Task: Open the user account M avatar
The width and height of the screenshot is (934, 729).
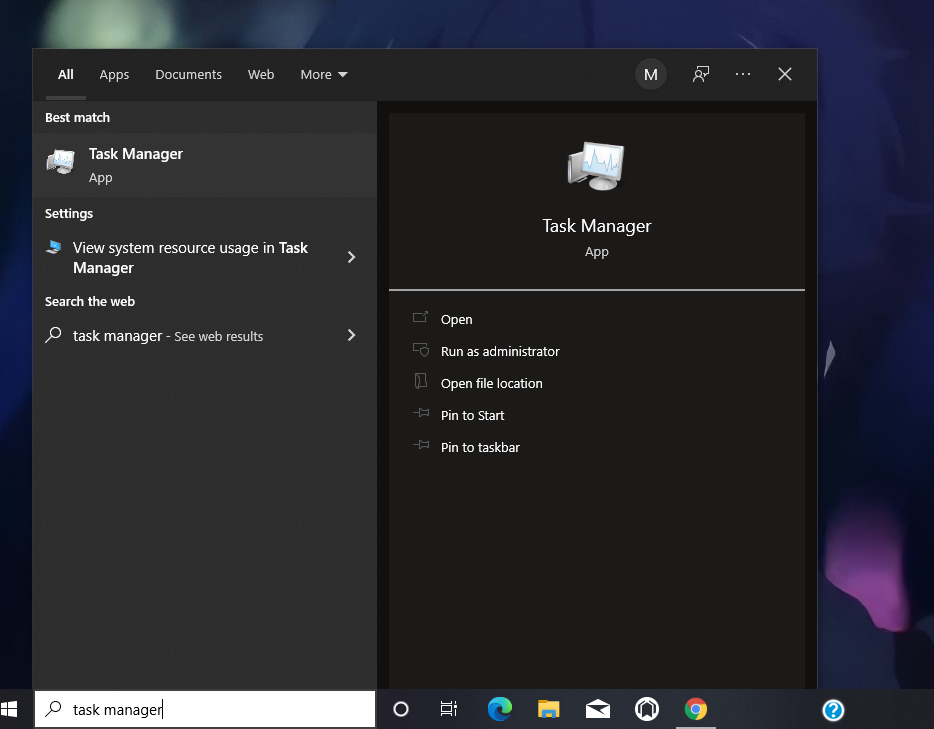Action: (x=650, y=74)
